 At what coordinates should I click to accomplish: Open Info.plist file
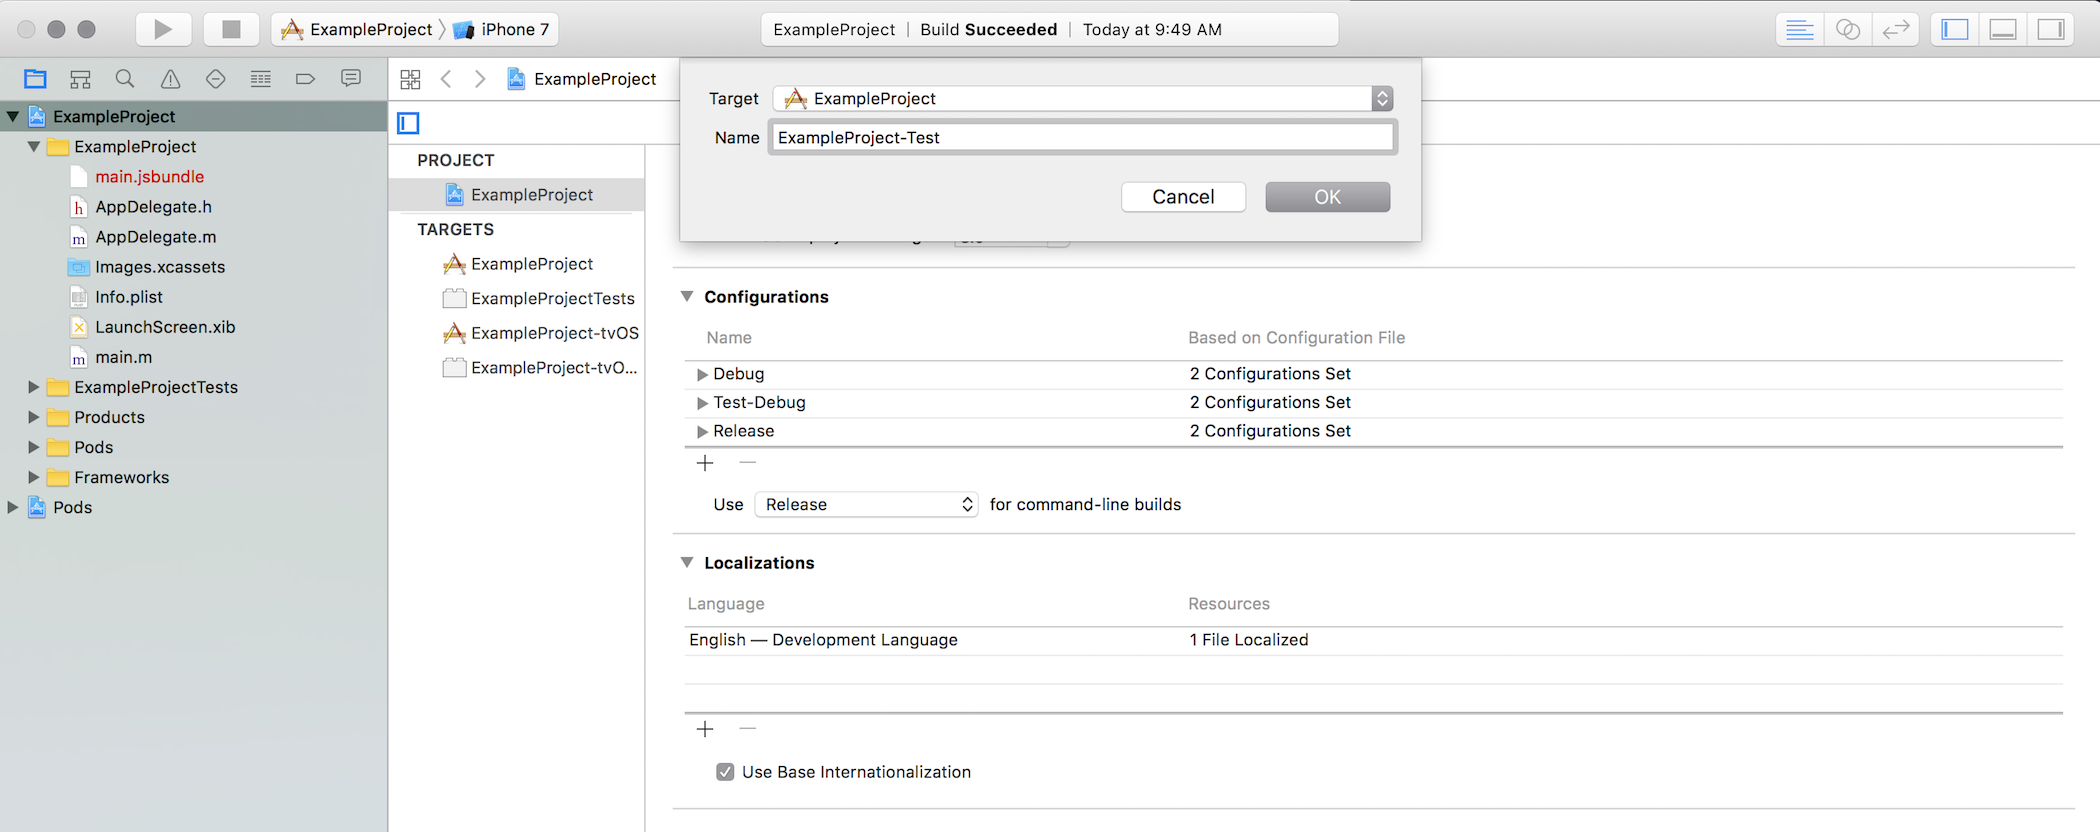tap(128, 297)
